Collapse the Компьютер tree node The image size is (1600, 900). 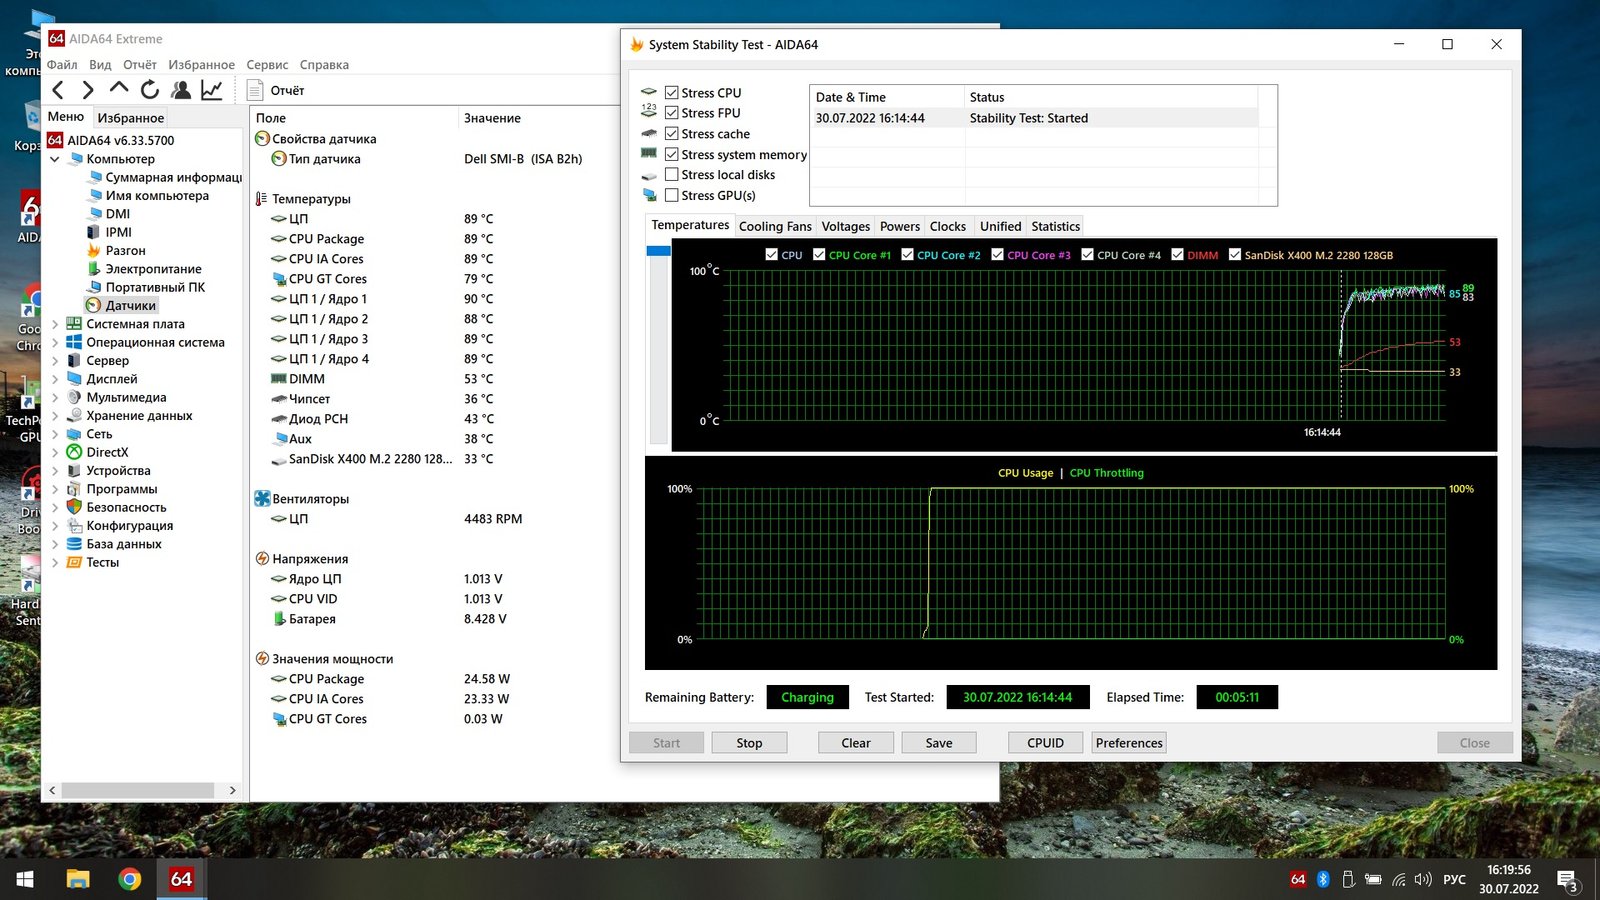54,159
